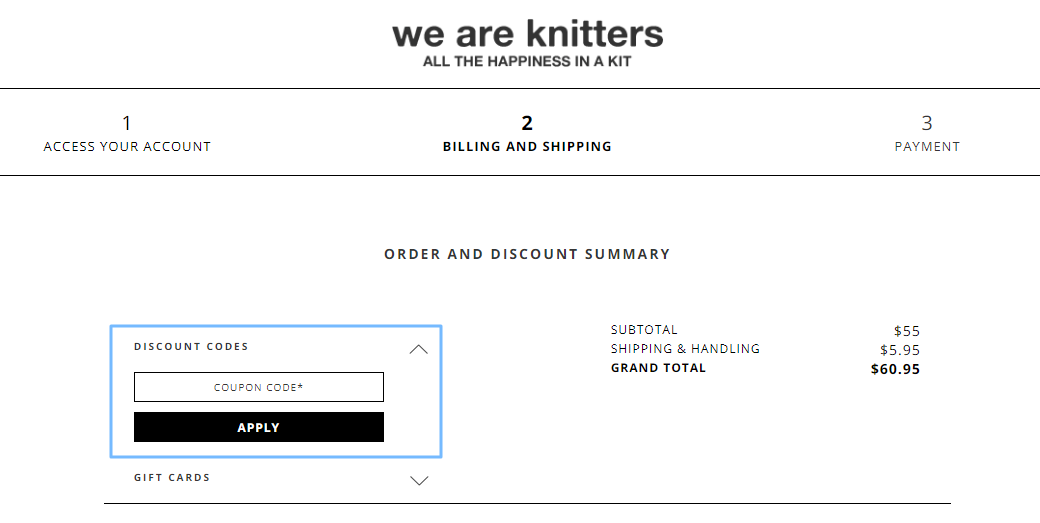Click the Subtotal label

(644, 329)
